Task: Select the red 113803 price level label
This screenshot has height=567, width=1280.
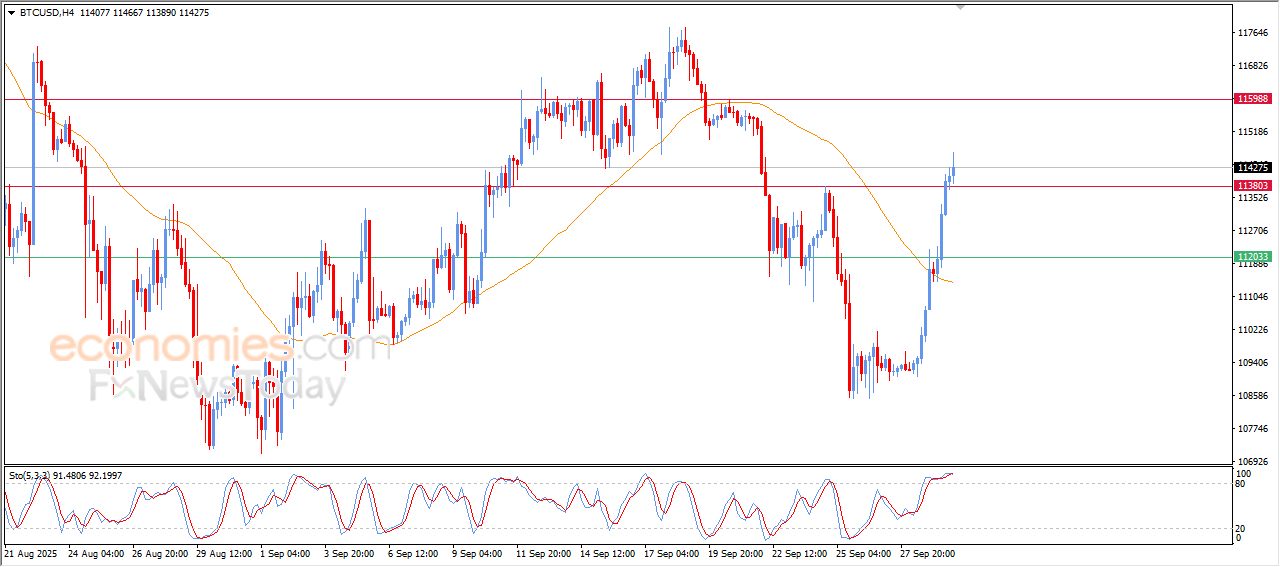Action: [x=1253, y=186]
